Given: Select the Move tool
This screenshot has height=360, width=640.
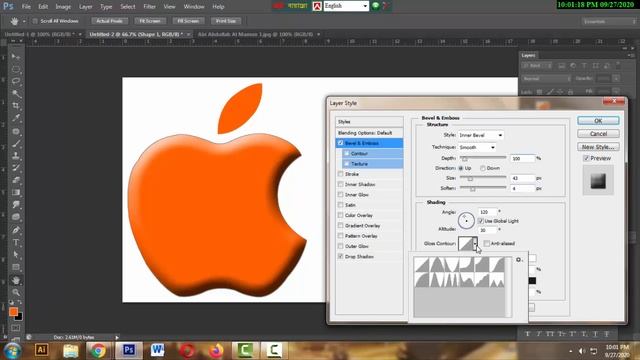Looking at the screenshot, I should (16, 57).
